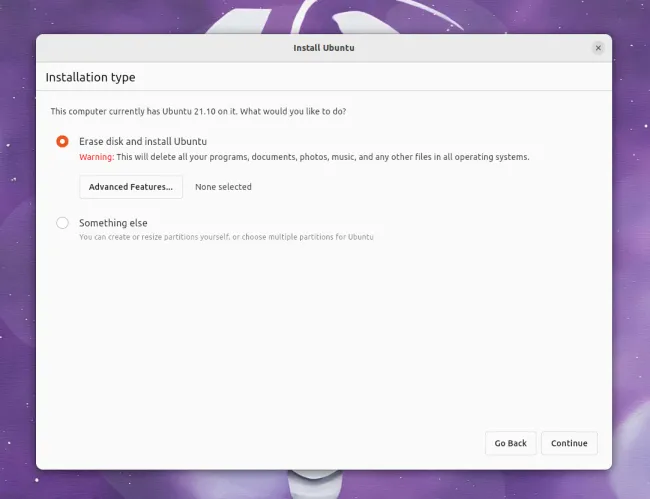The height and width of the screenshot is (499, 650).
Task: Select the Erase disk and install Ubuntu option
Action: (x=62, y=141)
